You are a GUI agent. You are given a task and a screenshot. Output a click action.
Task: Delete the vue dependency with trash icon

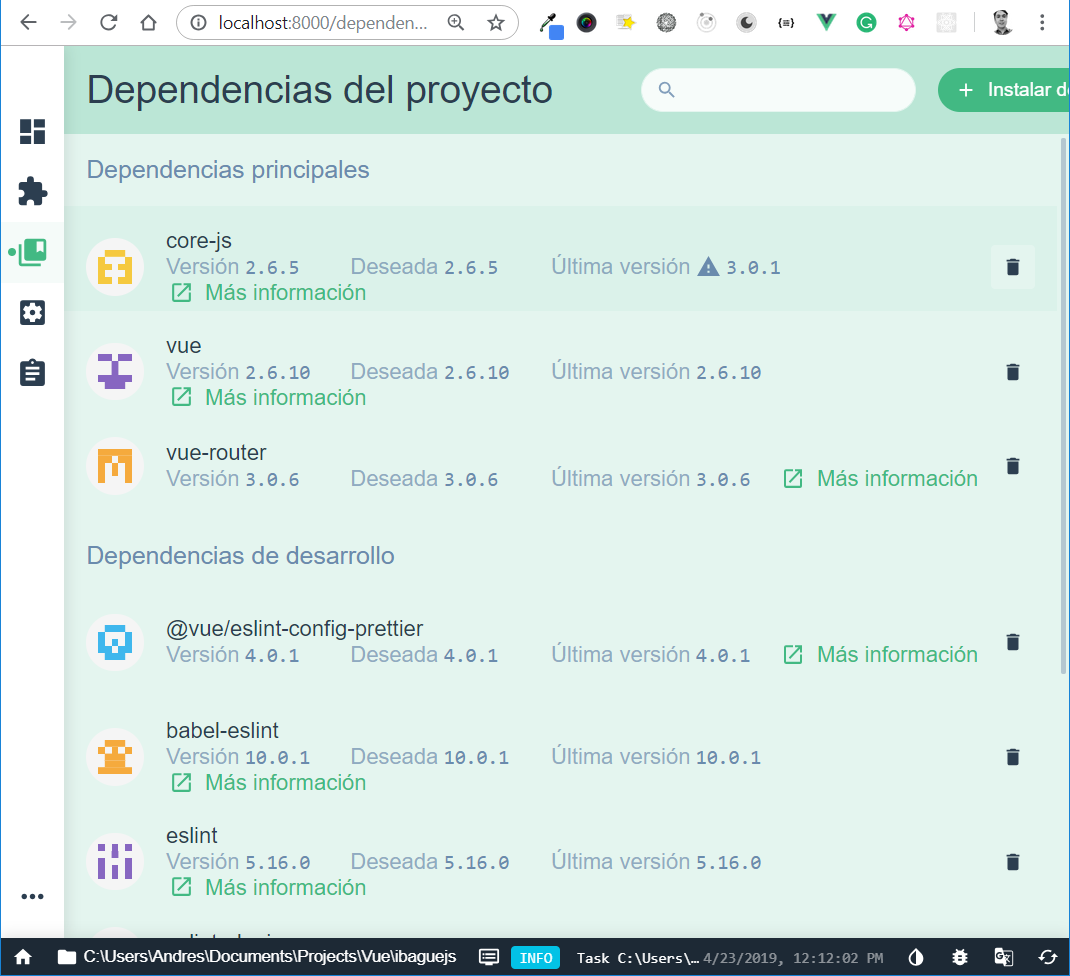click(x=1013, y=372)
